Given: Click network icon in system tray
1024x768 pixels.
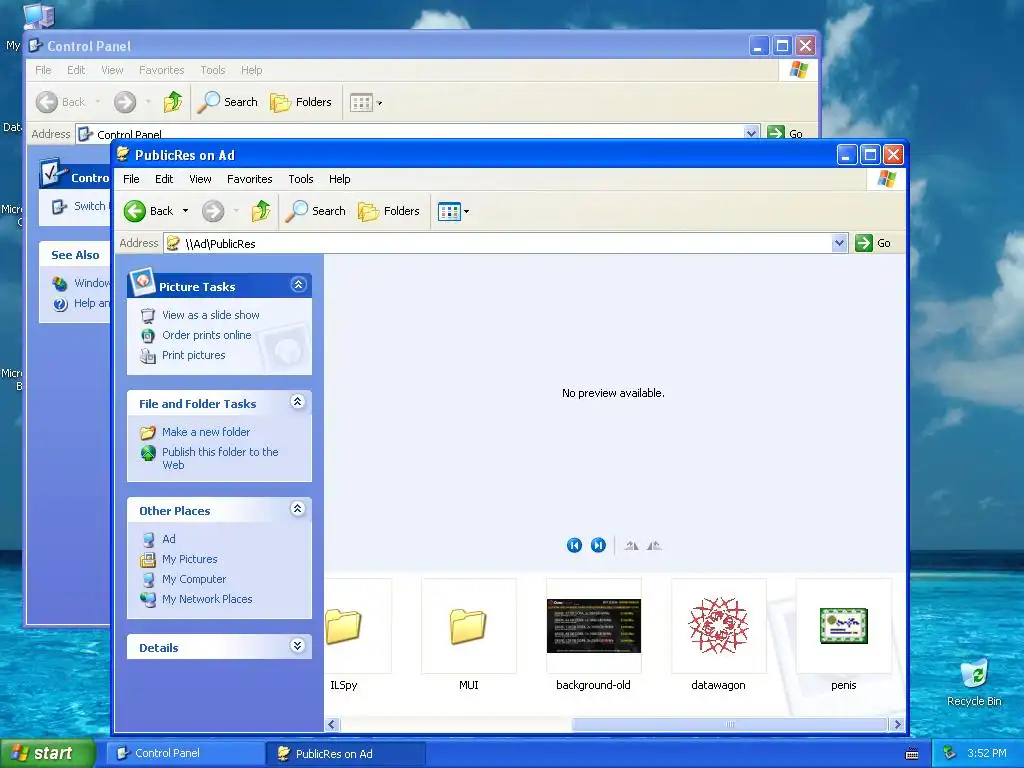Looking at the screenshot, I should (x=950, y=753).
